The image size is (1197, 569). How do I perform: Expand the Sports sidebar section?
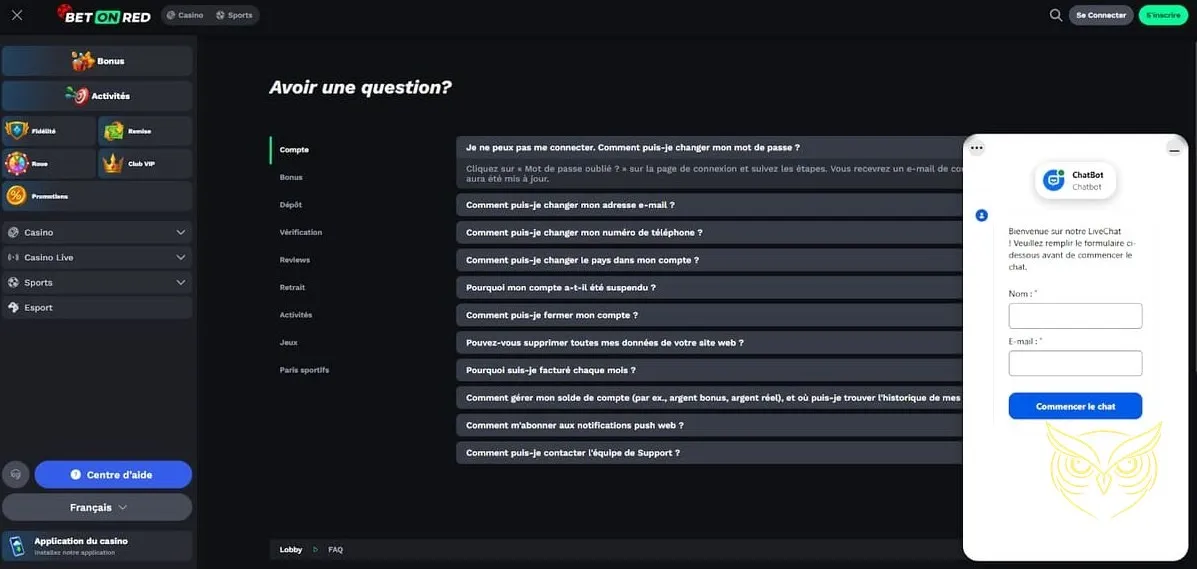(x=96, y=282)
